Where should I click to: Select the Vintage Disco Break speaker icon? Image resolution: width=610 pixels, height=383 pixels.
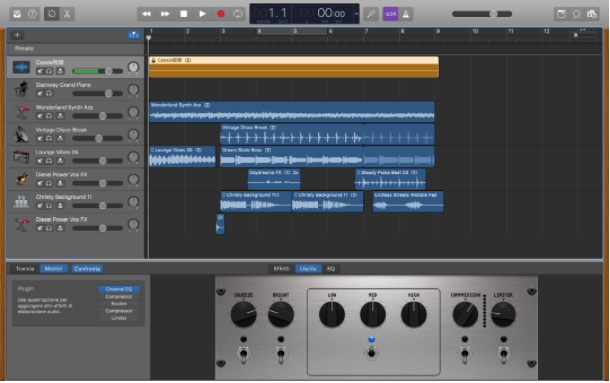point(21,134)
